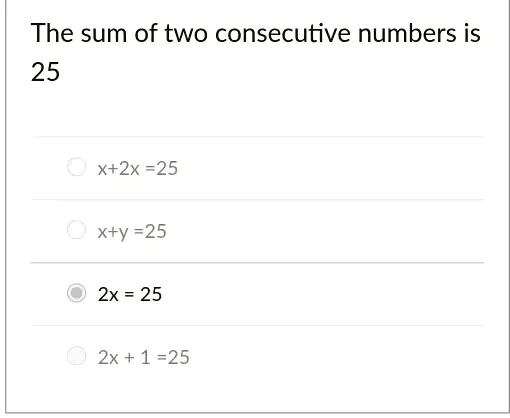
Task: Click the word numbers in the question
Action: tap(407, 33)
